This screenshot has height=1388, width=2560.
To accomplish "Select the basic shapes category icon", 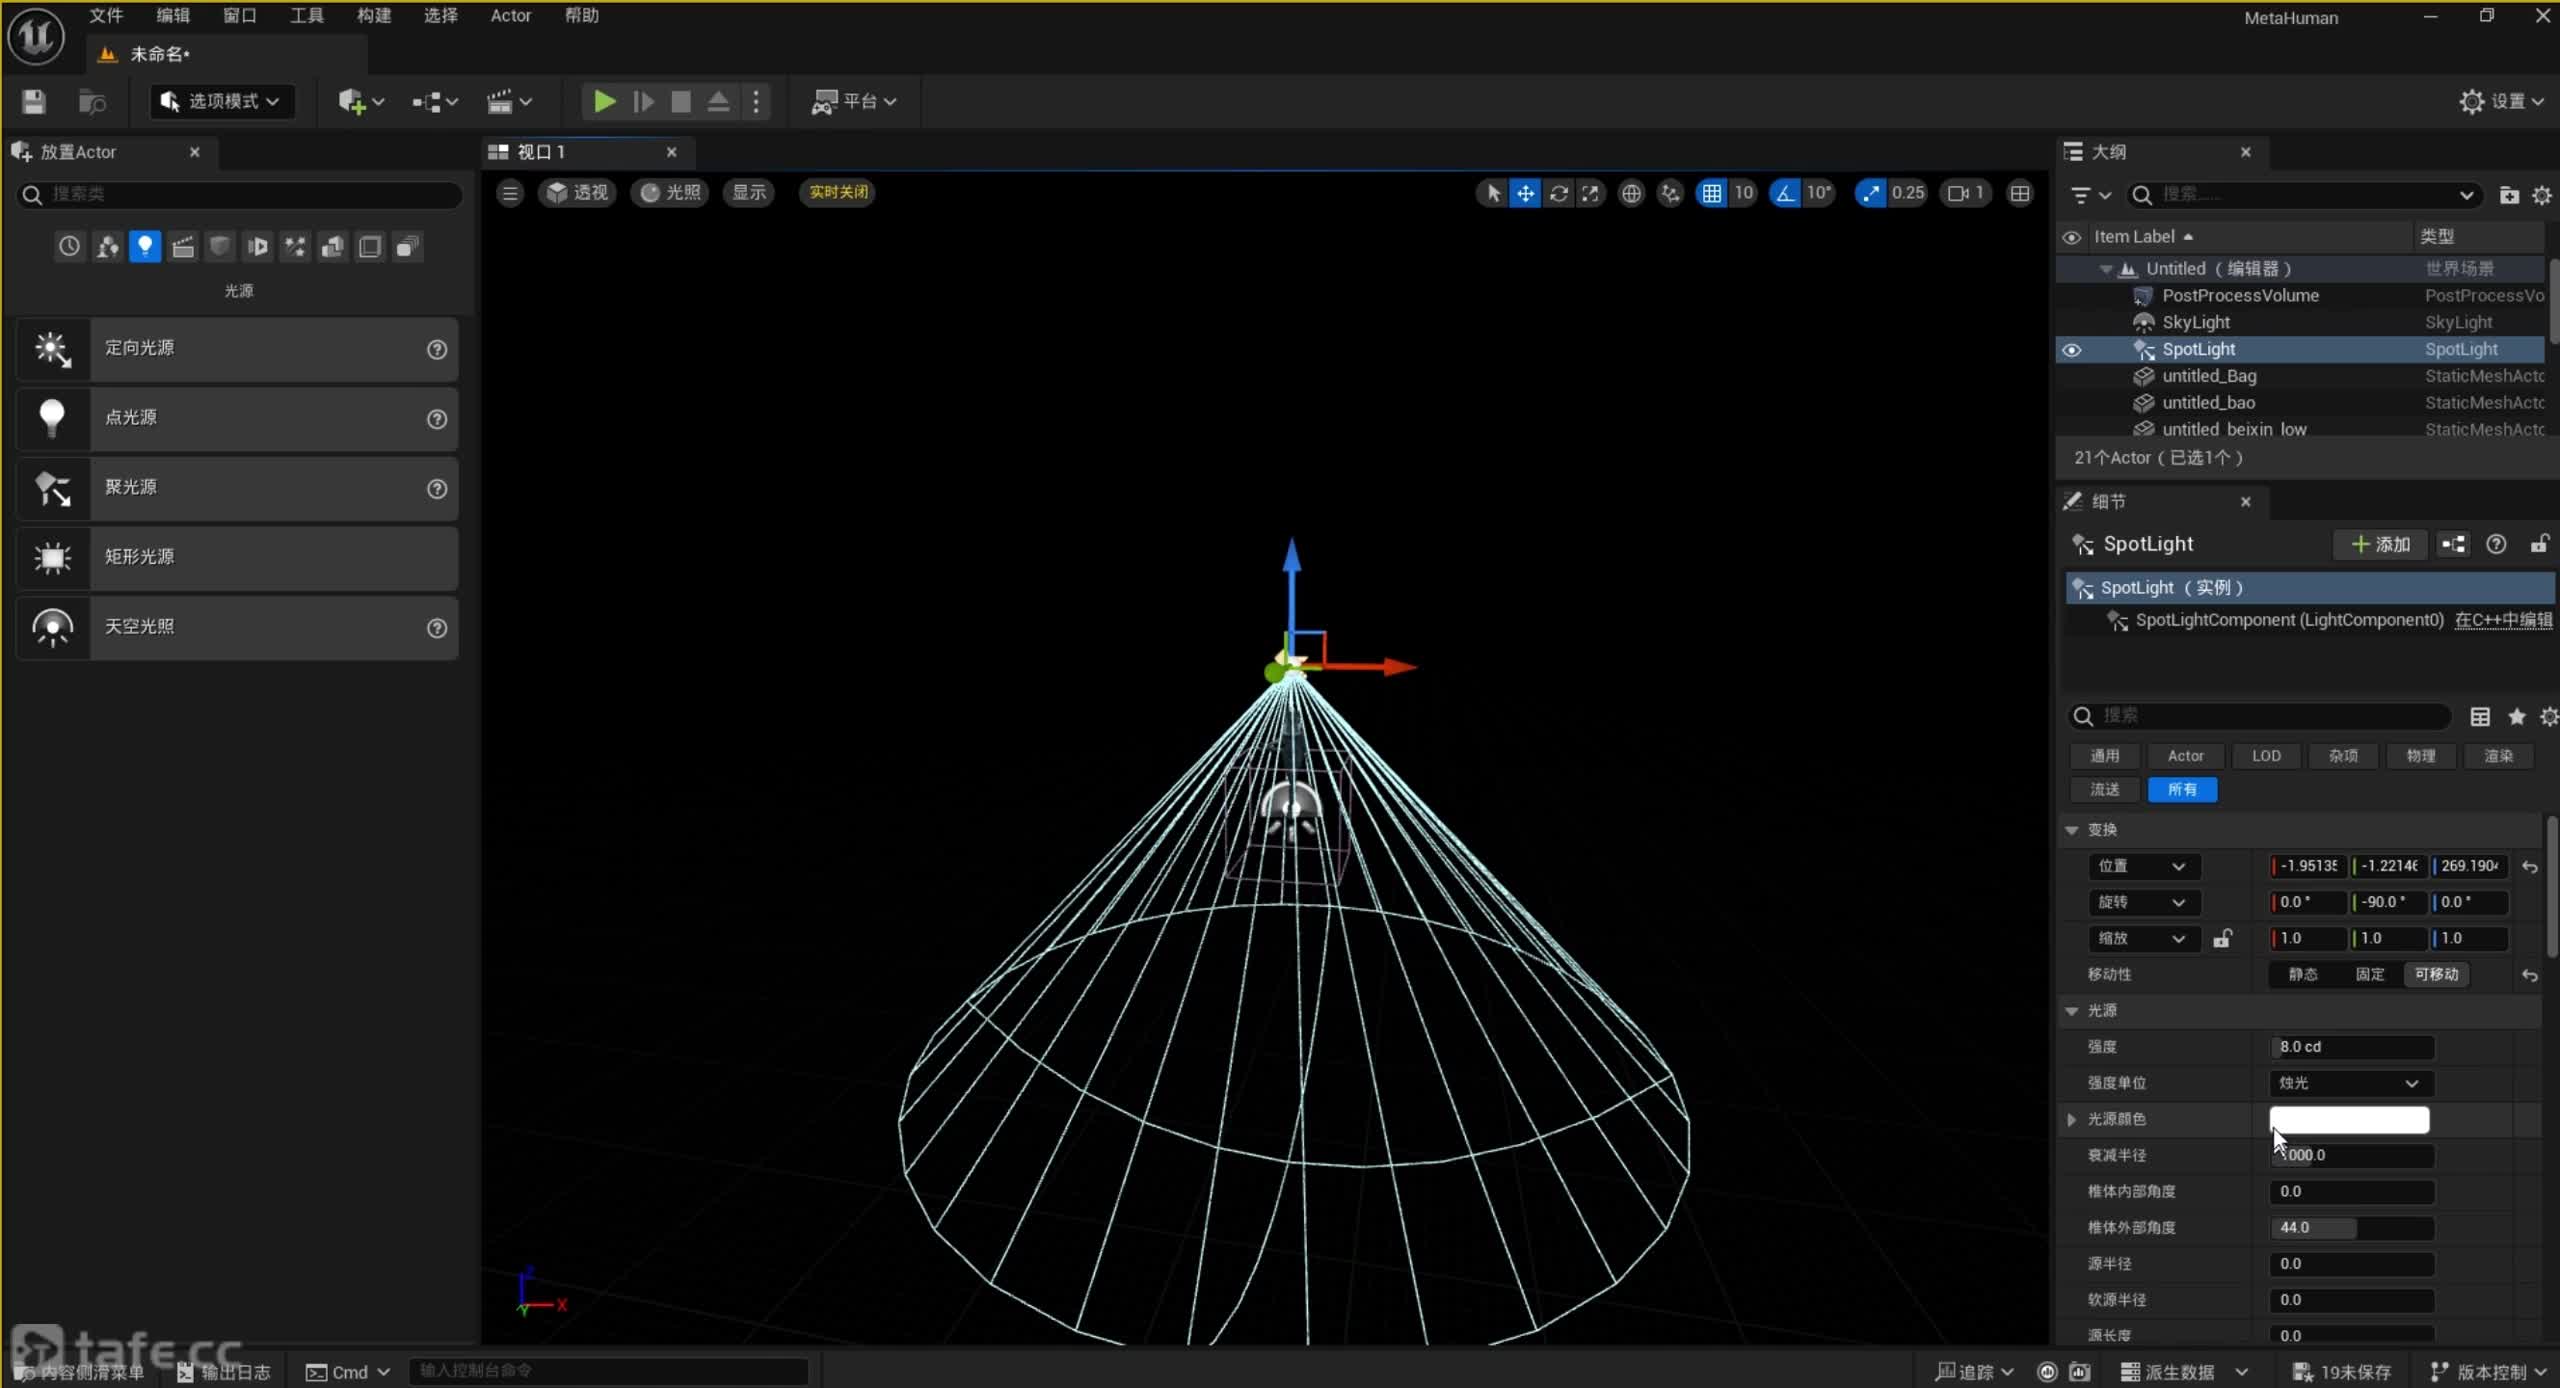I will [107, 246].
